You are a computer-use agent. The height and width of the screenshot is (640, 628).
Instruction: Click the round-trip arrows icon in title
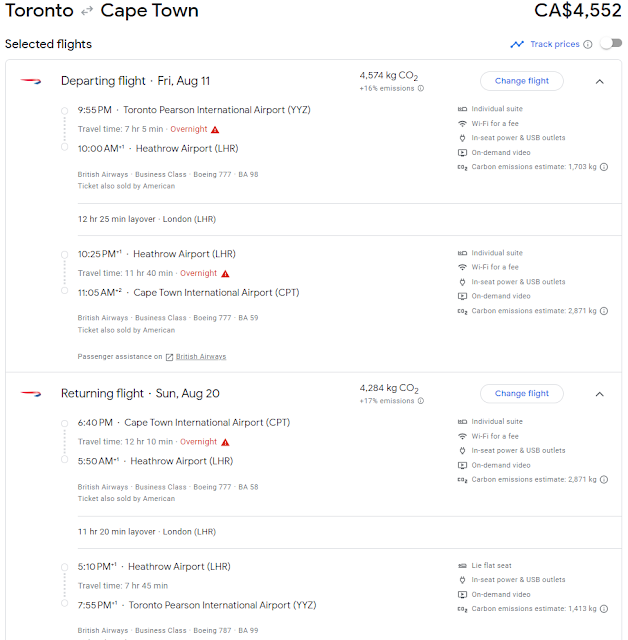(87, 11)
